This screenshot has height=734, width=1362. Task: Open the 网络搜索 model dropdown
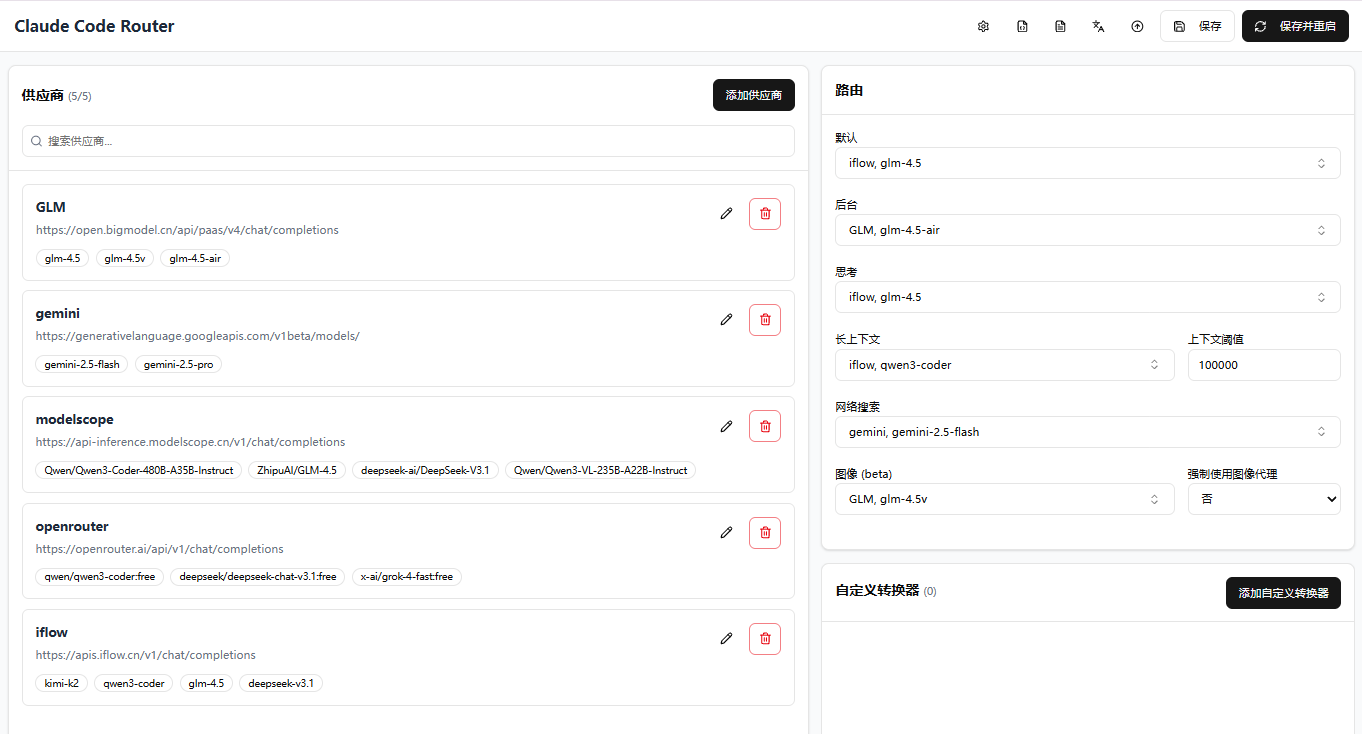pos(1087,431)
